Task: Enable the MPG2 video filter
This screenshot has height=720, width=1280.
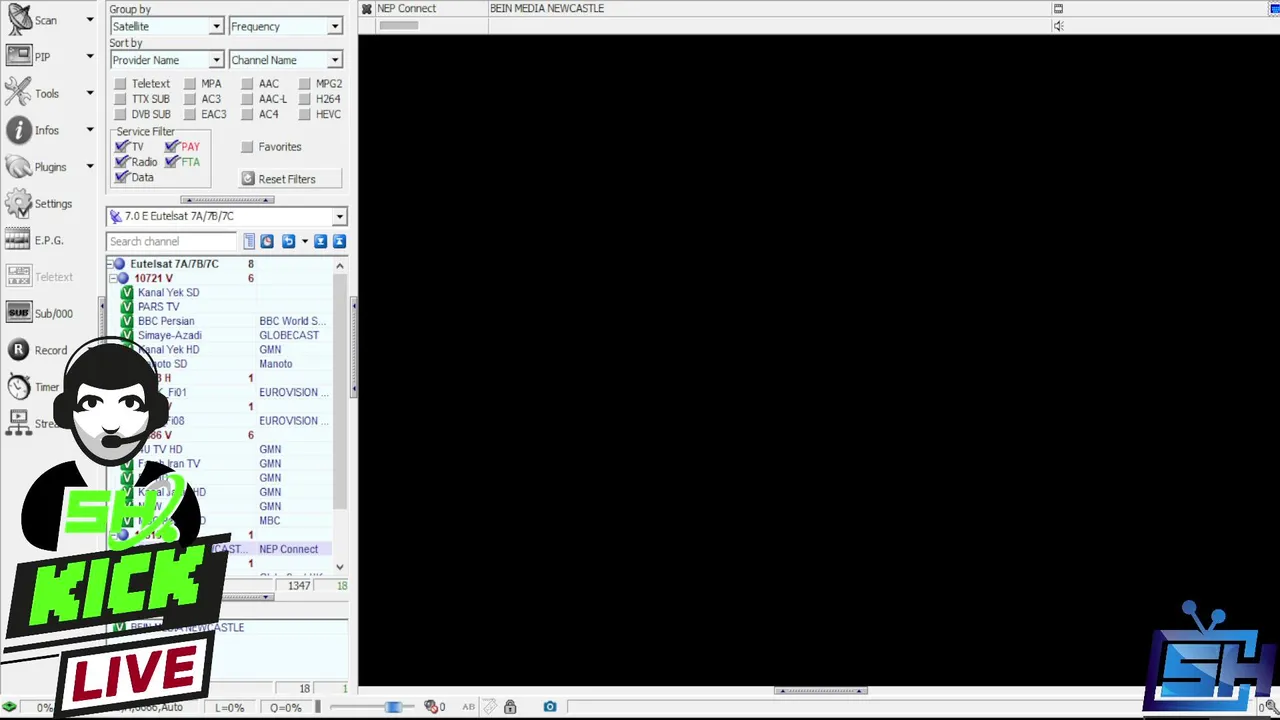Action: coord(304,84)
